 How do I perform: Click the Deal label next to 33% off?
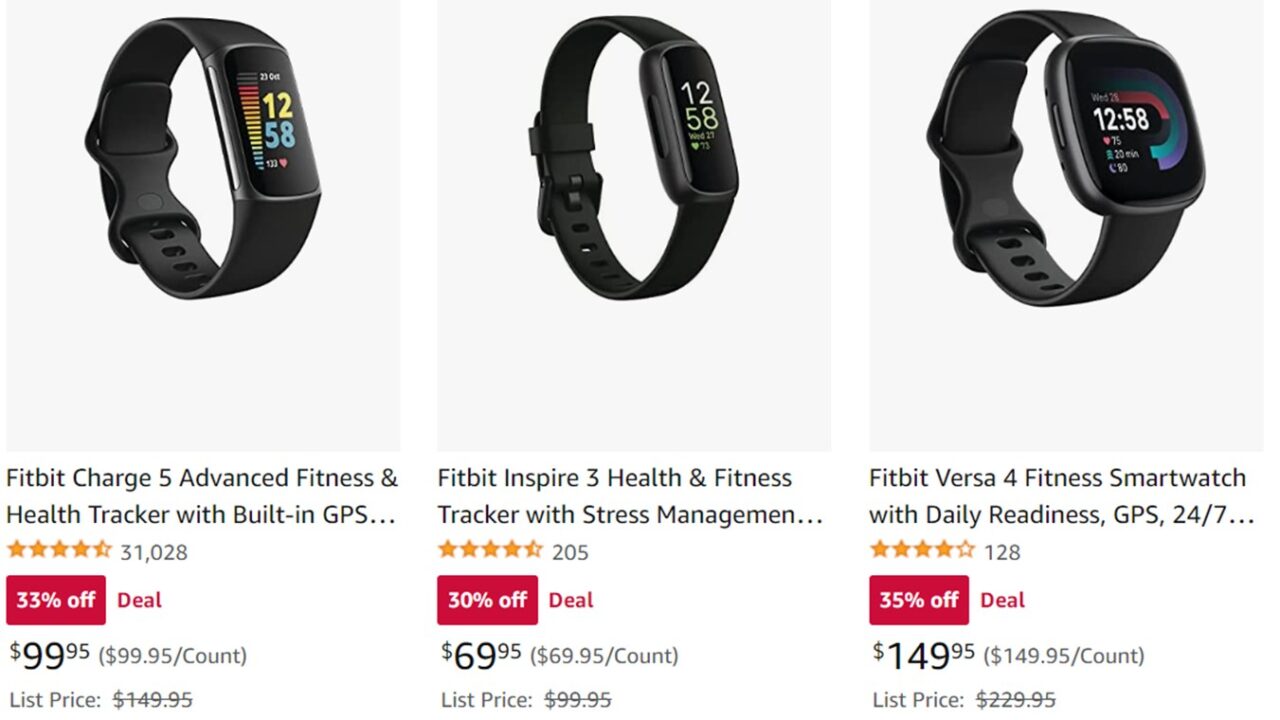tap(140, 600)
